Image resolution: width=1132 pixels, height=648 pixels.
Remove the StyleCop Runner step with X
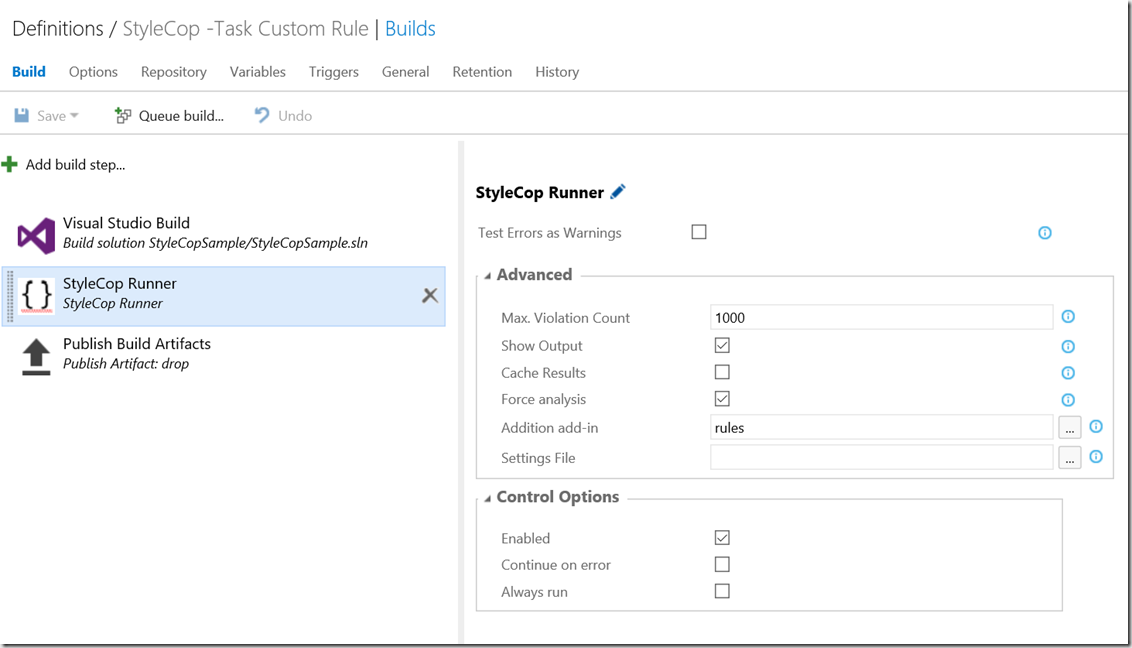coord(430,295)
